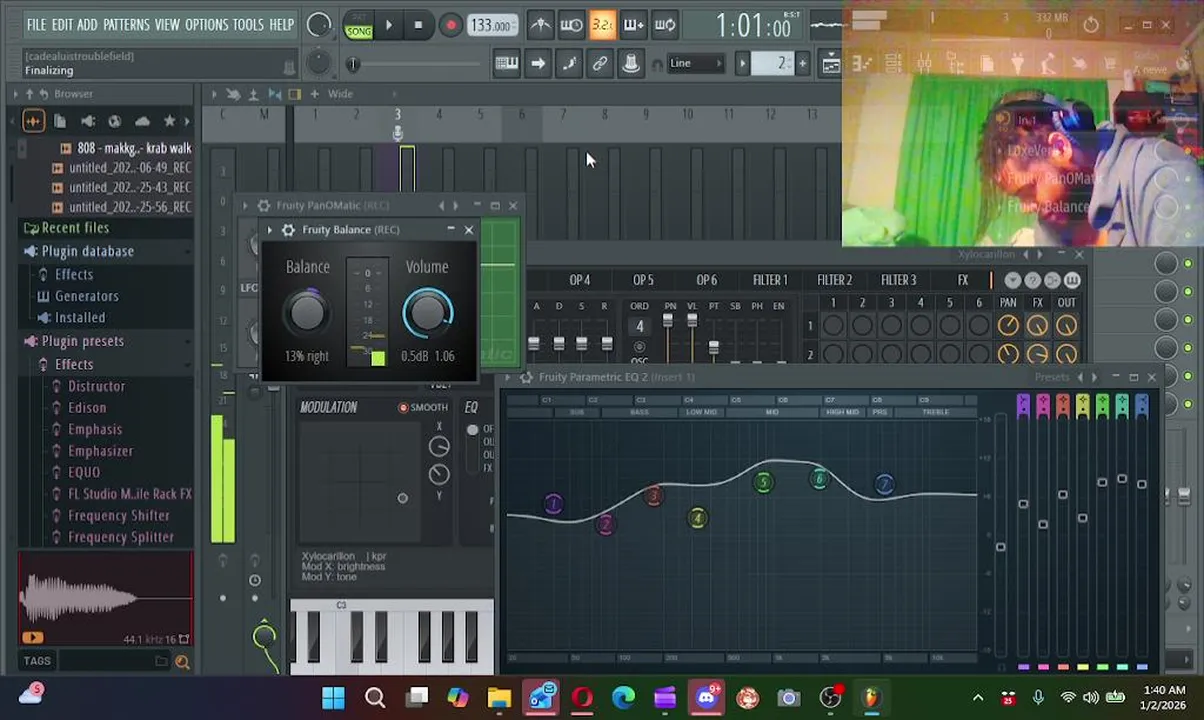Screen dimensions: 1204x720
Task: Select the browser all-audio waveform tab icon
Action: tap(33, 121)
